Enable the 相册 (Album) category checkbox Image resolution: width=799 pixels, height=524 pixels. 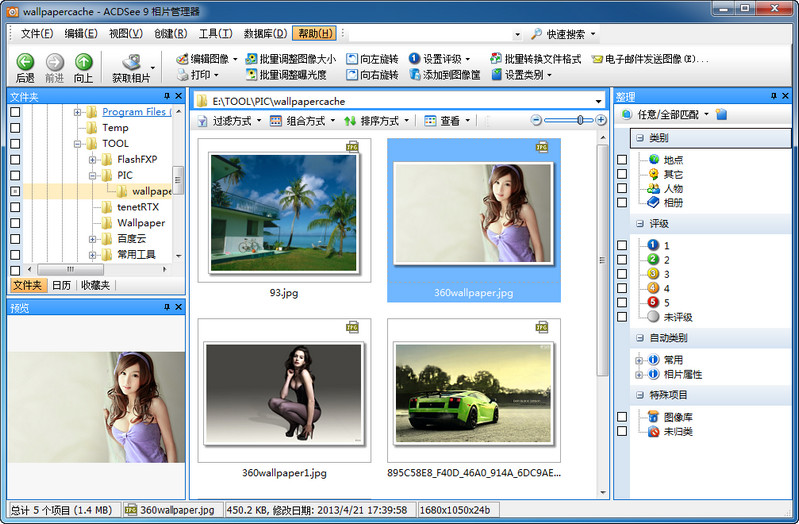pyautogui.click(x=622, y=202)
